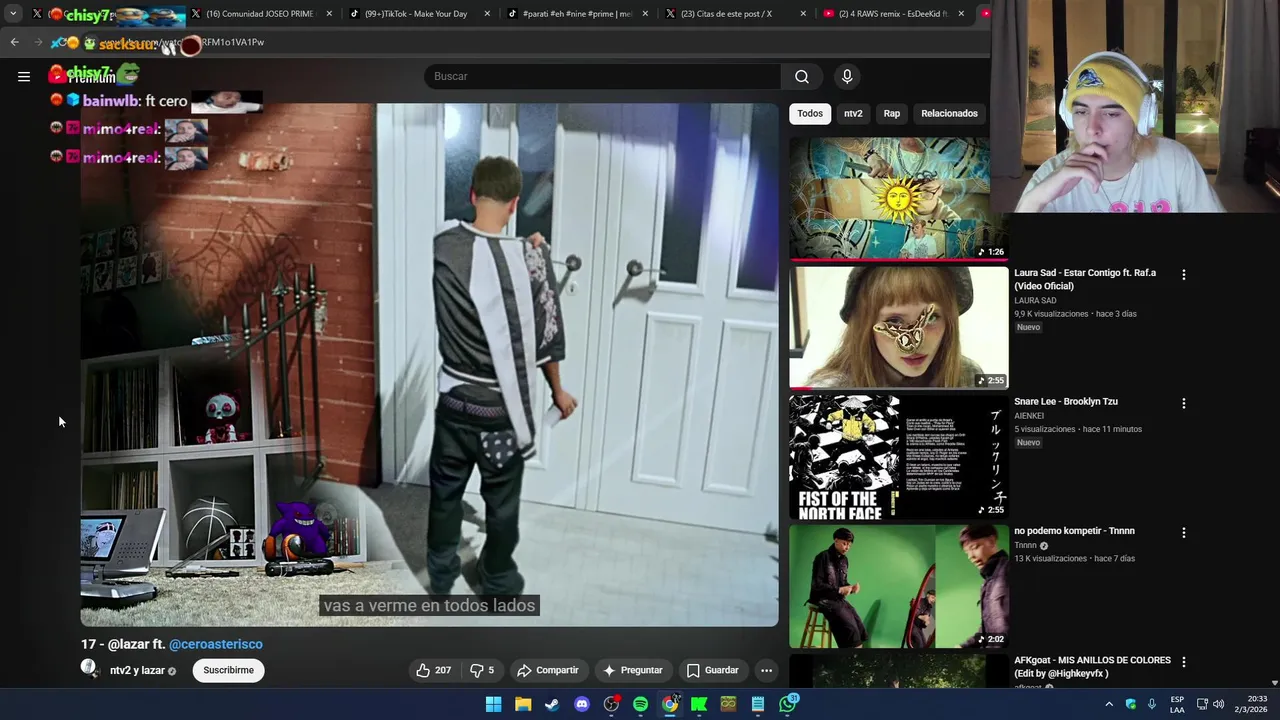This screenshot has width=1280, height=720.
Task: Open WhatsApp from the taskbar
Action: coord(788,704)
